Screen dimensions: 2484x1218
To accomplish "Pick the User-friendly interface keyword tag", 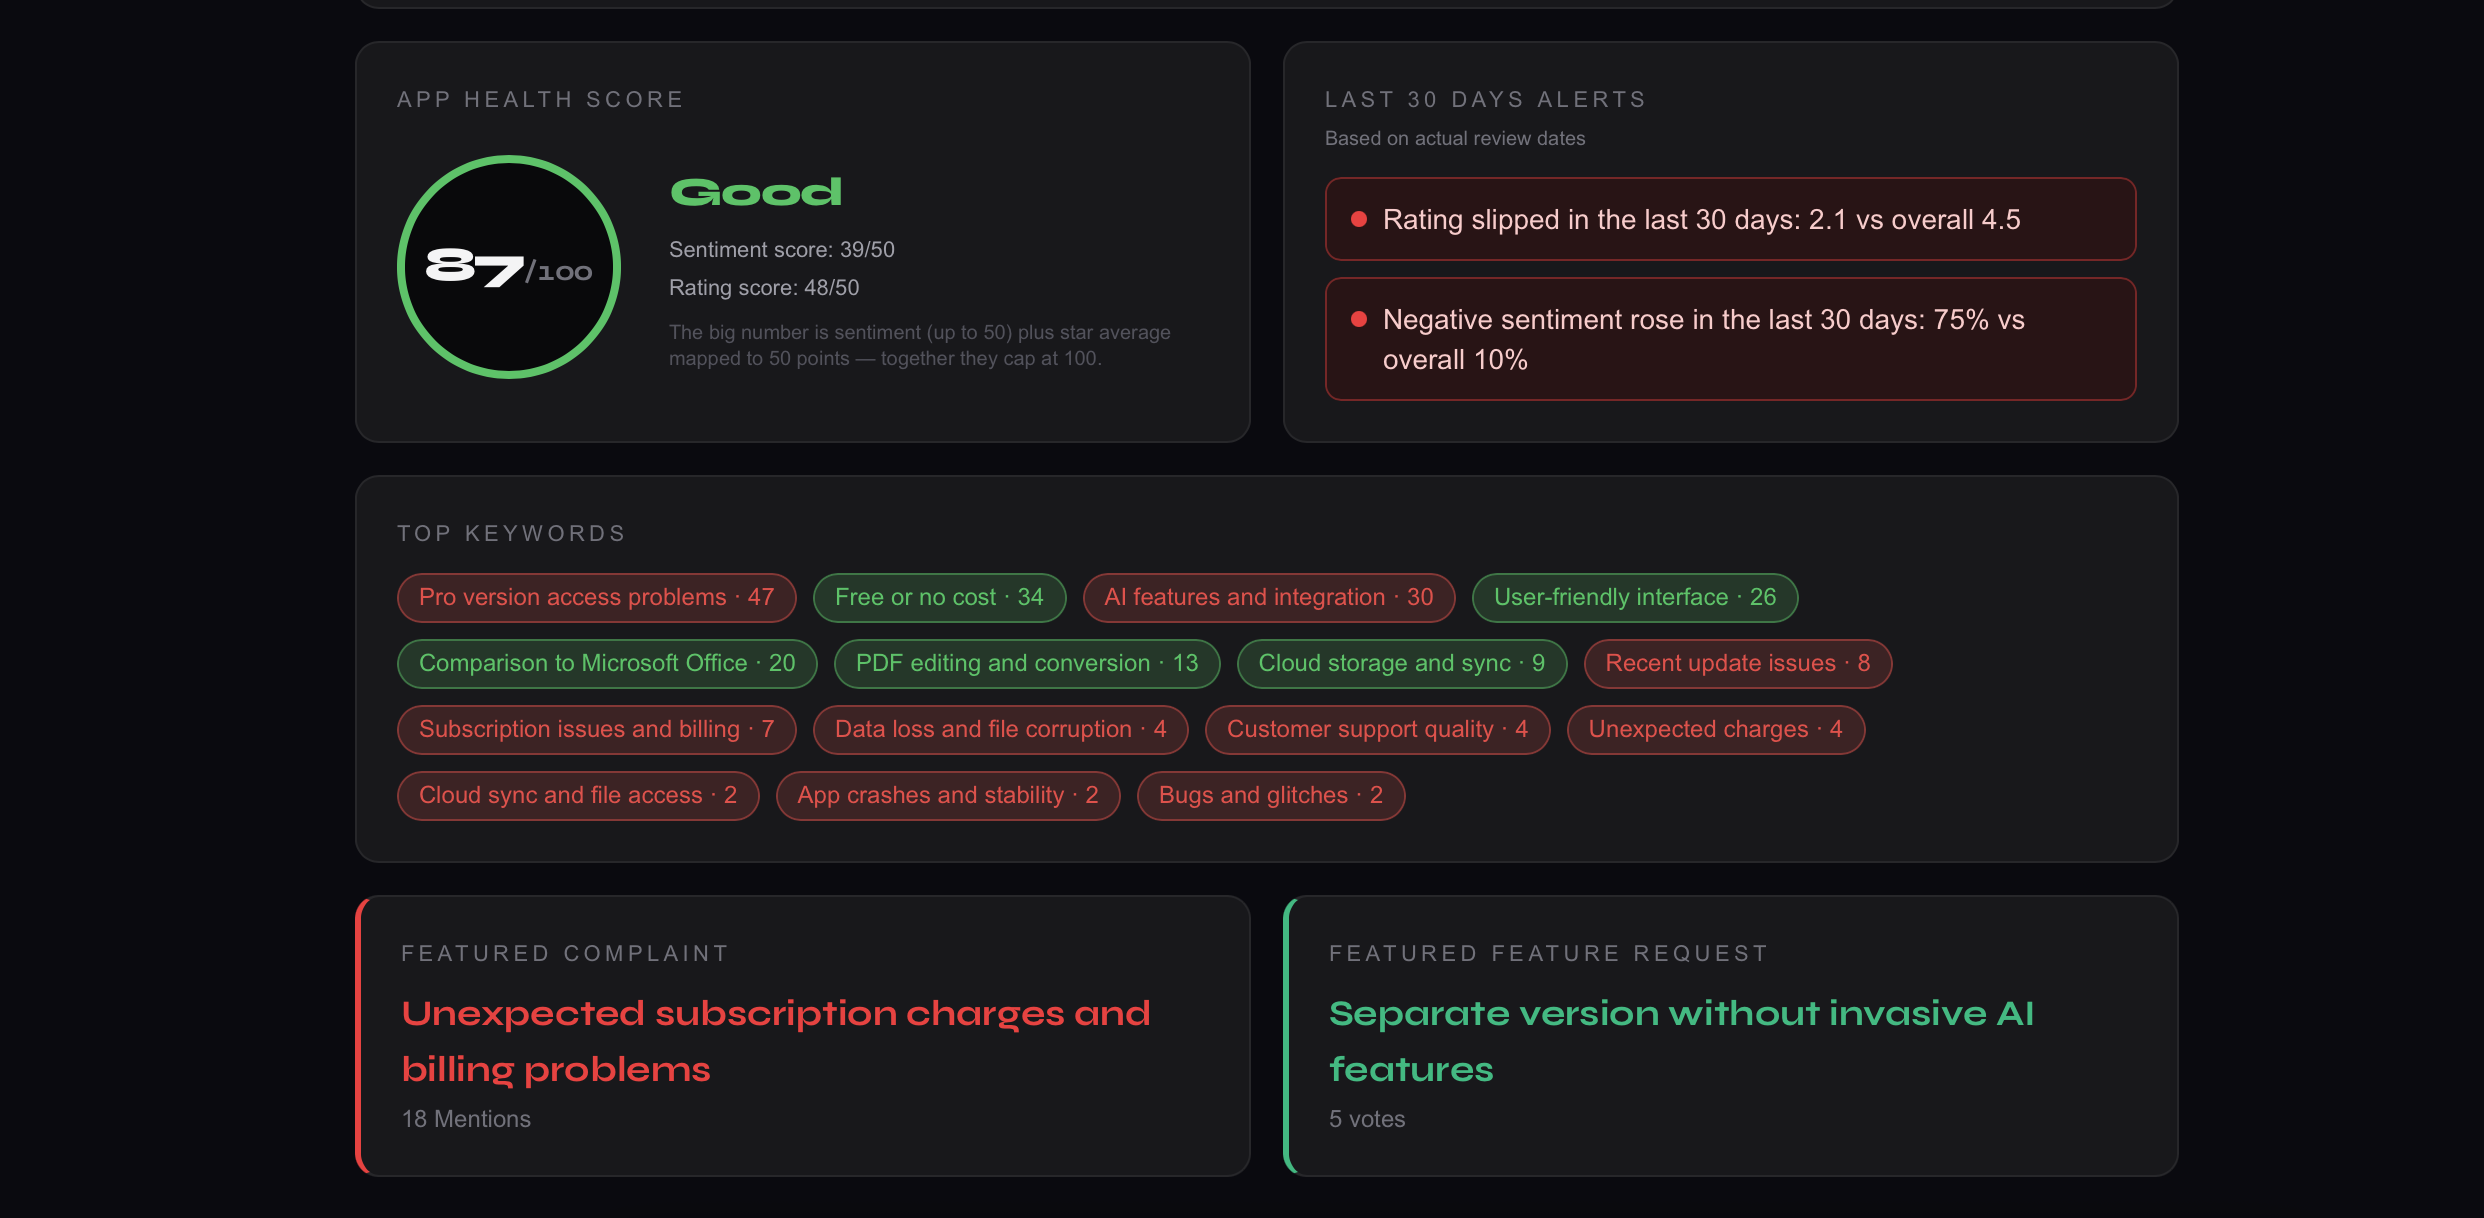I will (1635, 597).
